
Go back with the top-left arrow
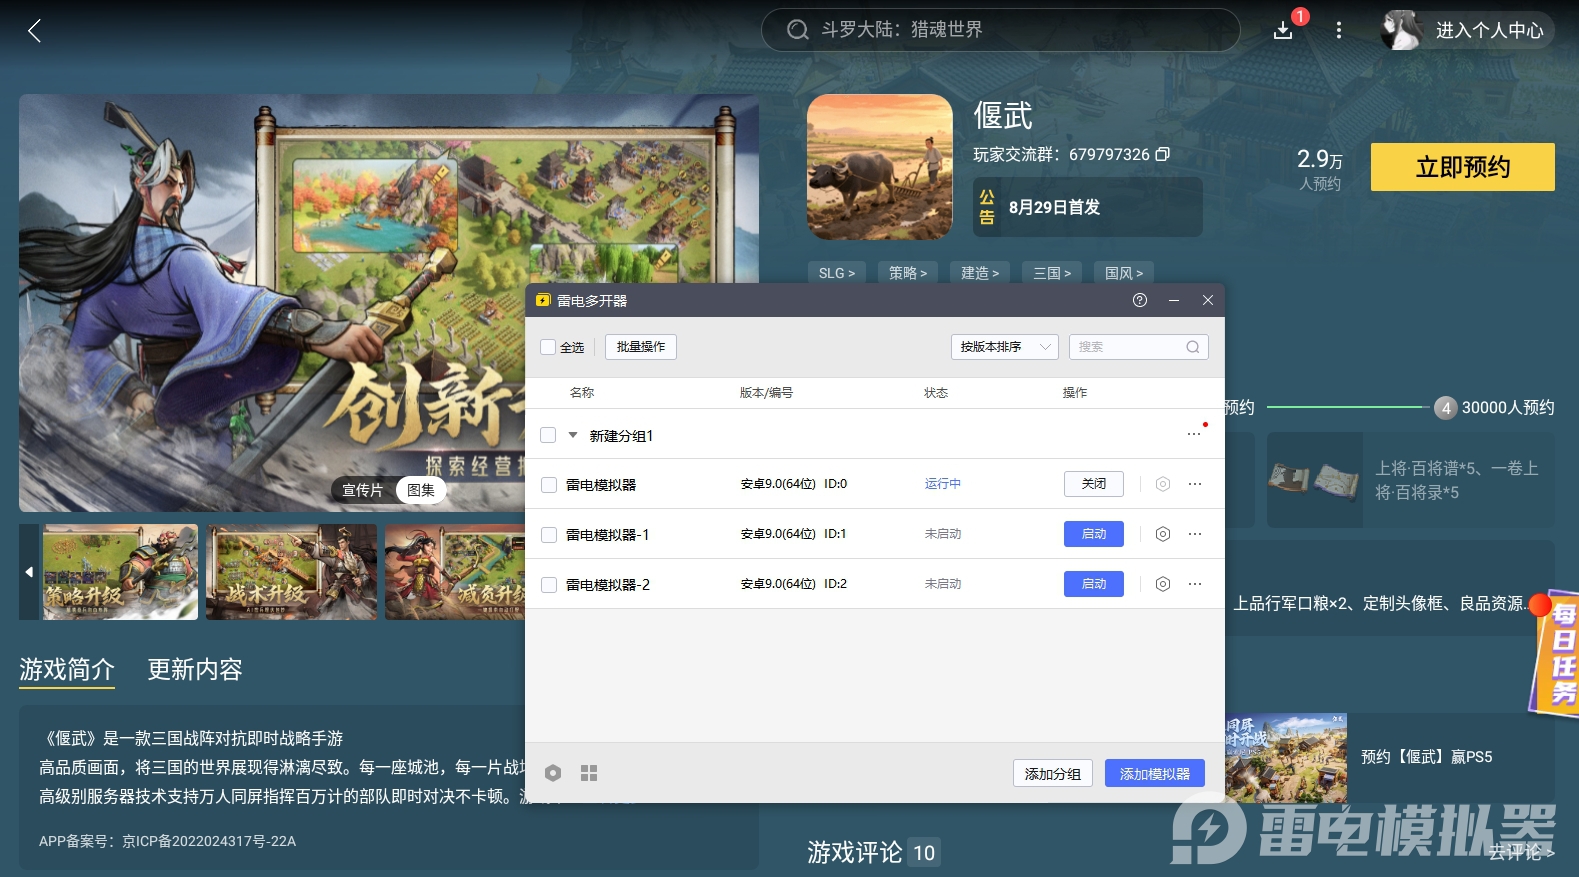tap(35, 31)
